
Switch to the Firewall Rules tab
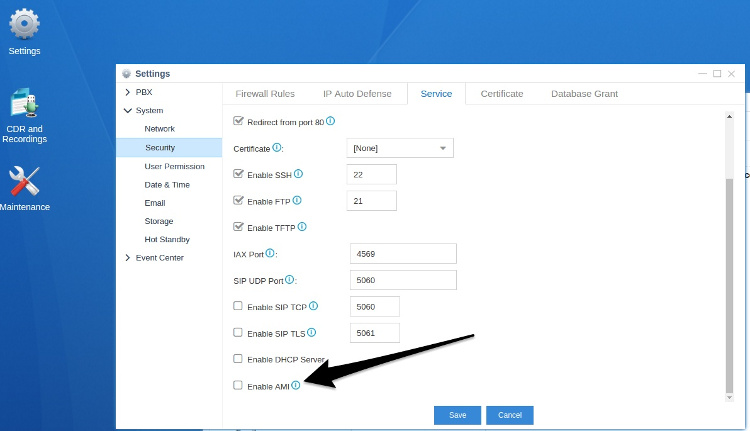265,94
